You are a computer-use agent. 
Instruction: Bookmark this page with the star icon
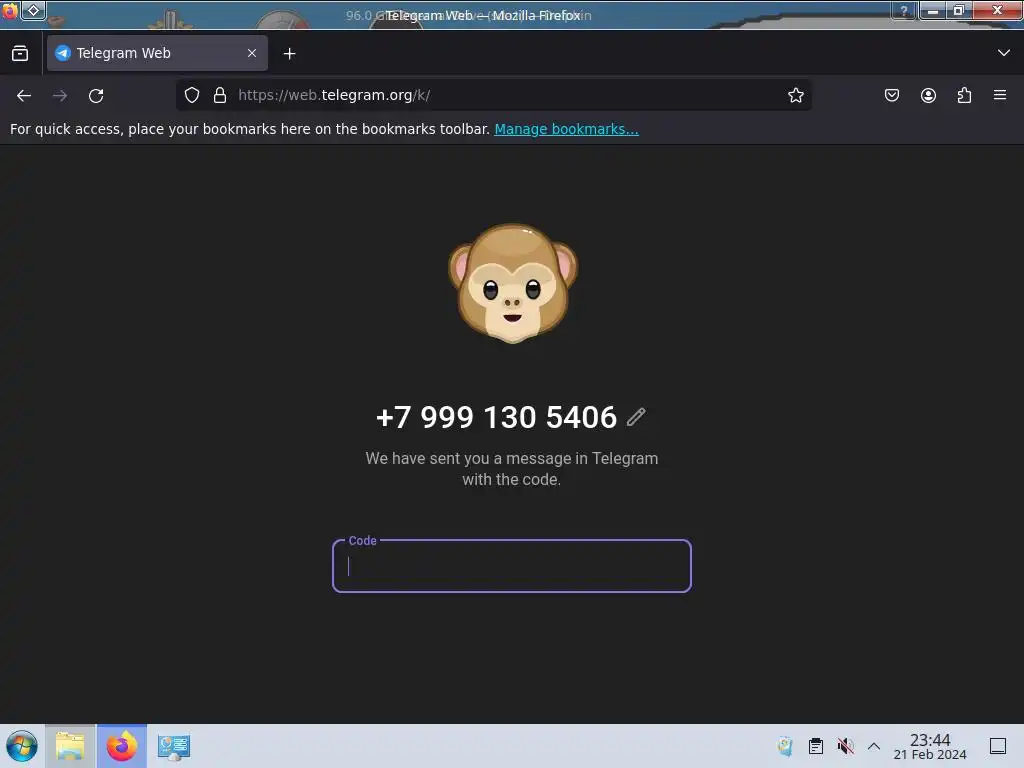795,95
